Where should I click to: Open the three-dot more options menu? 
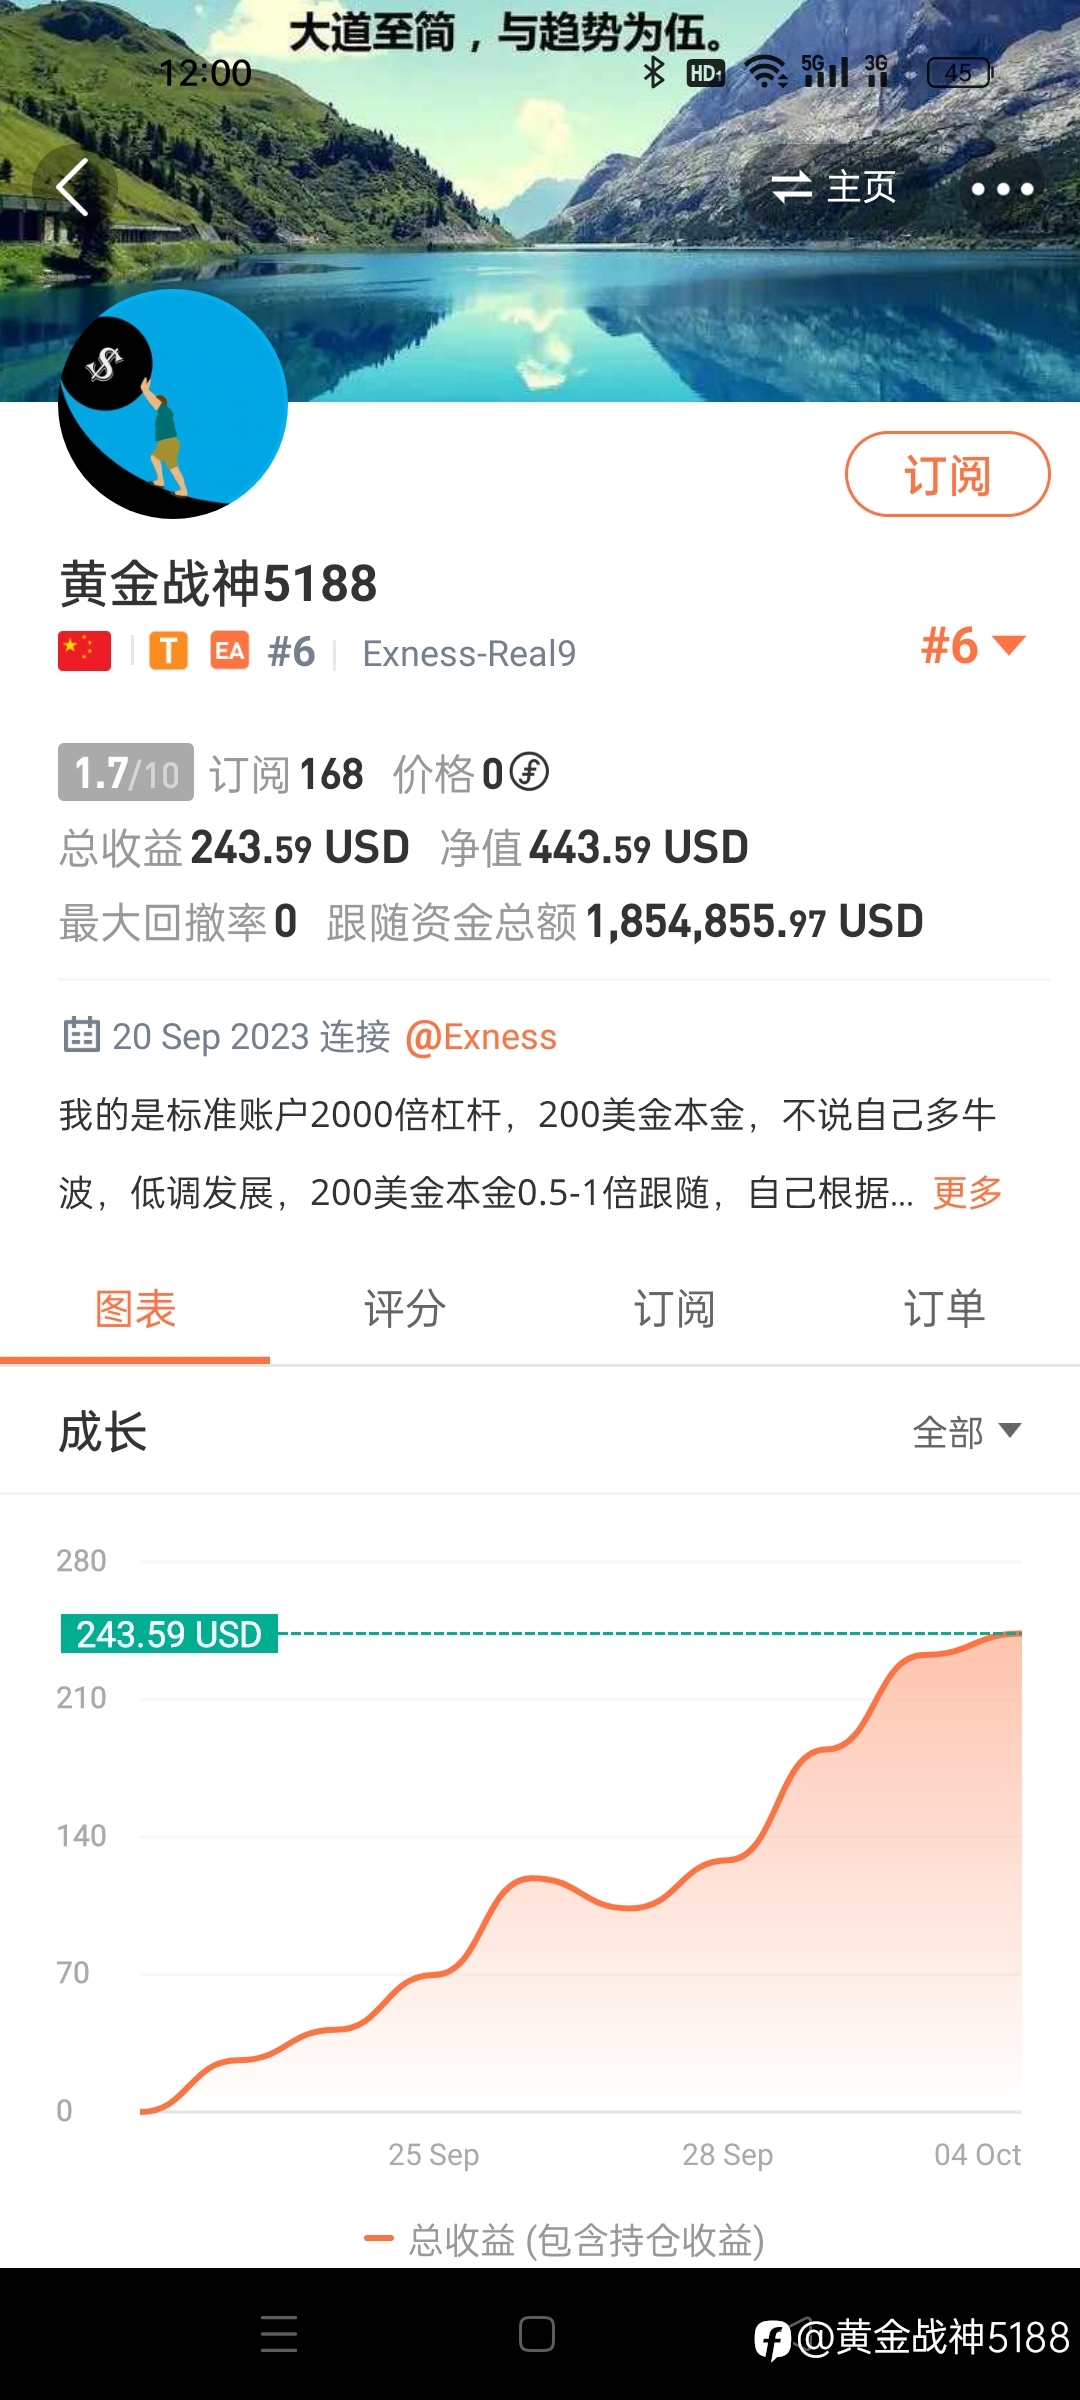[1002, 188]
